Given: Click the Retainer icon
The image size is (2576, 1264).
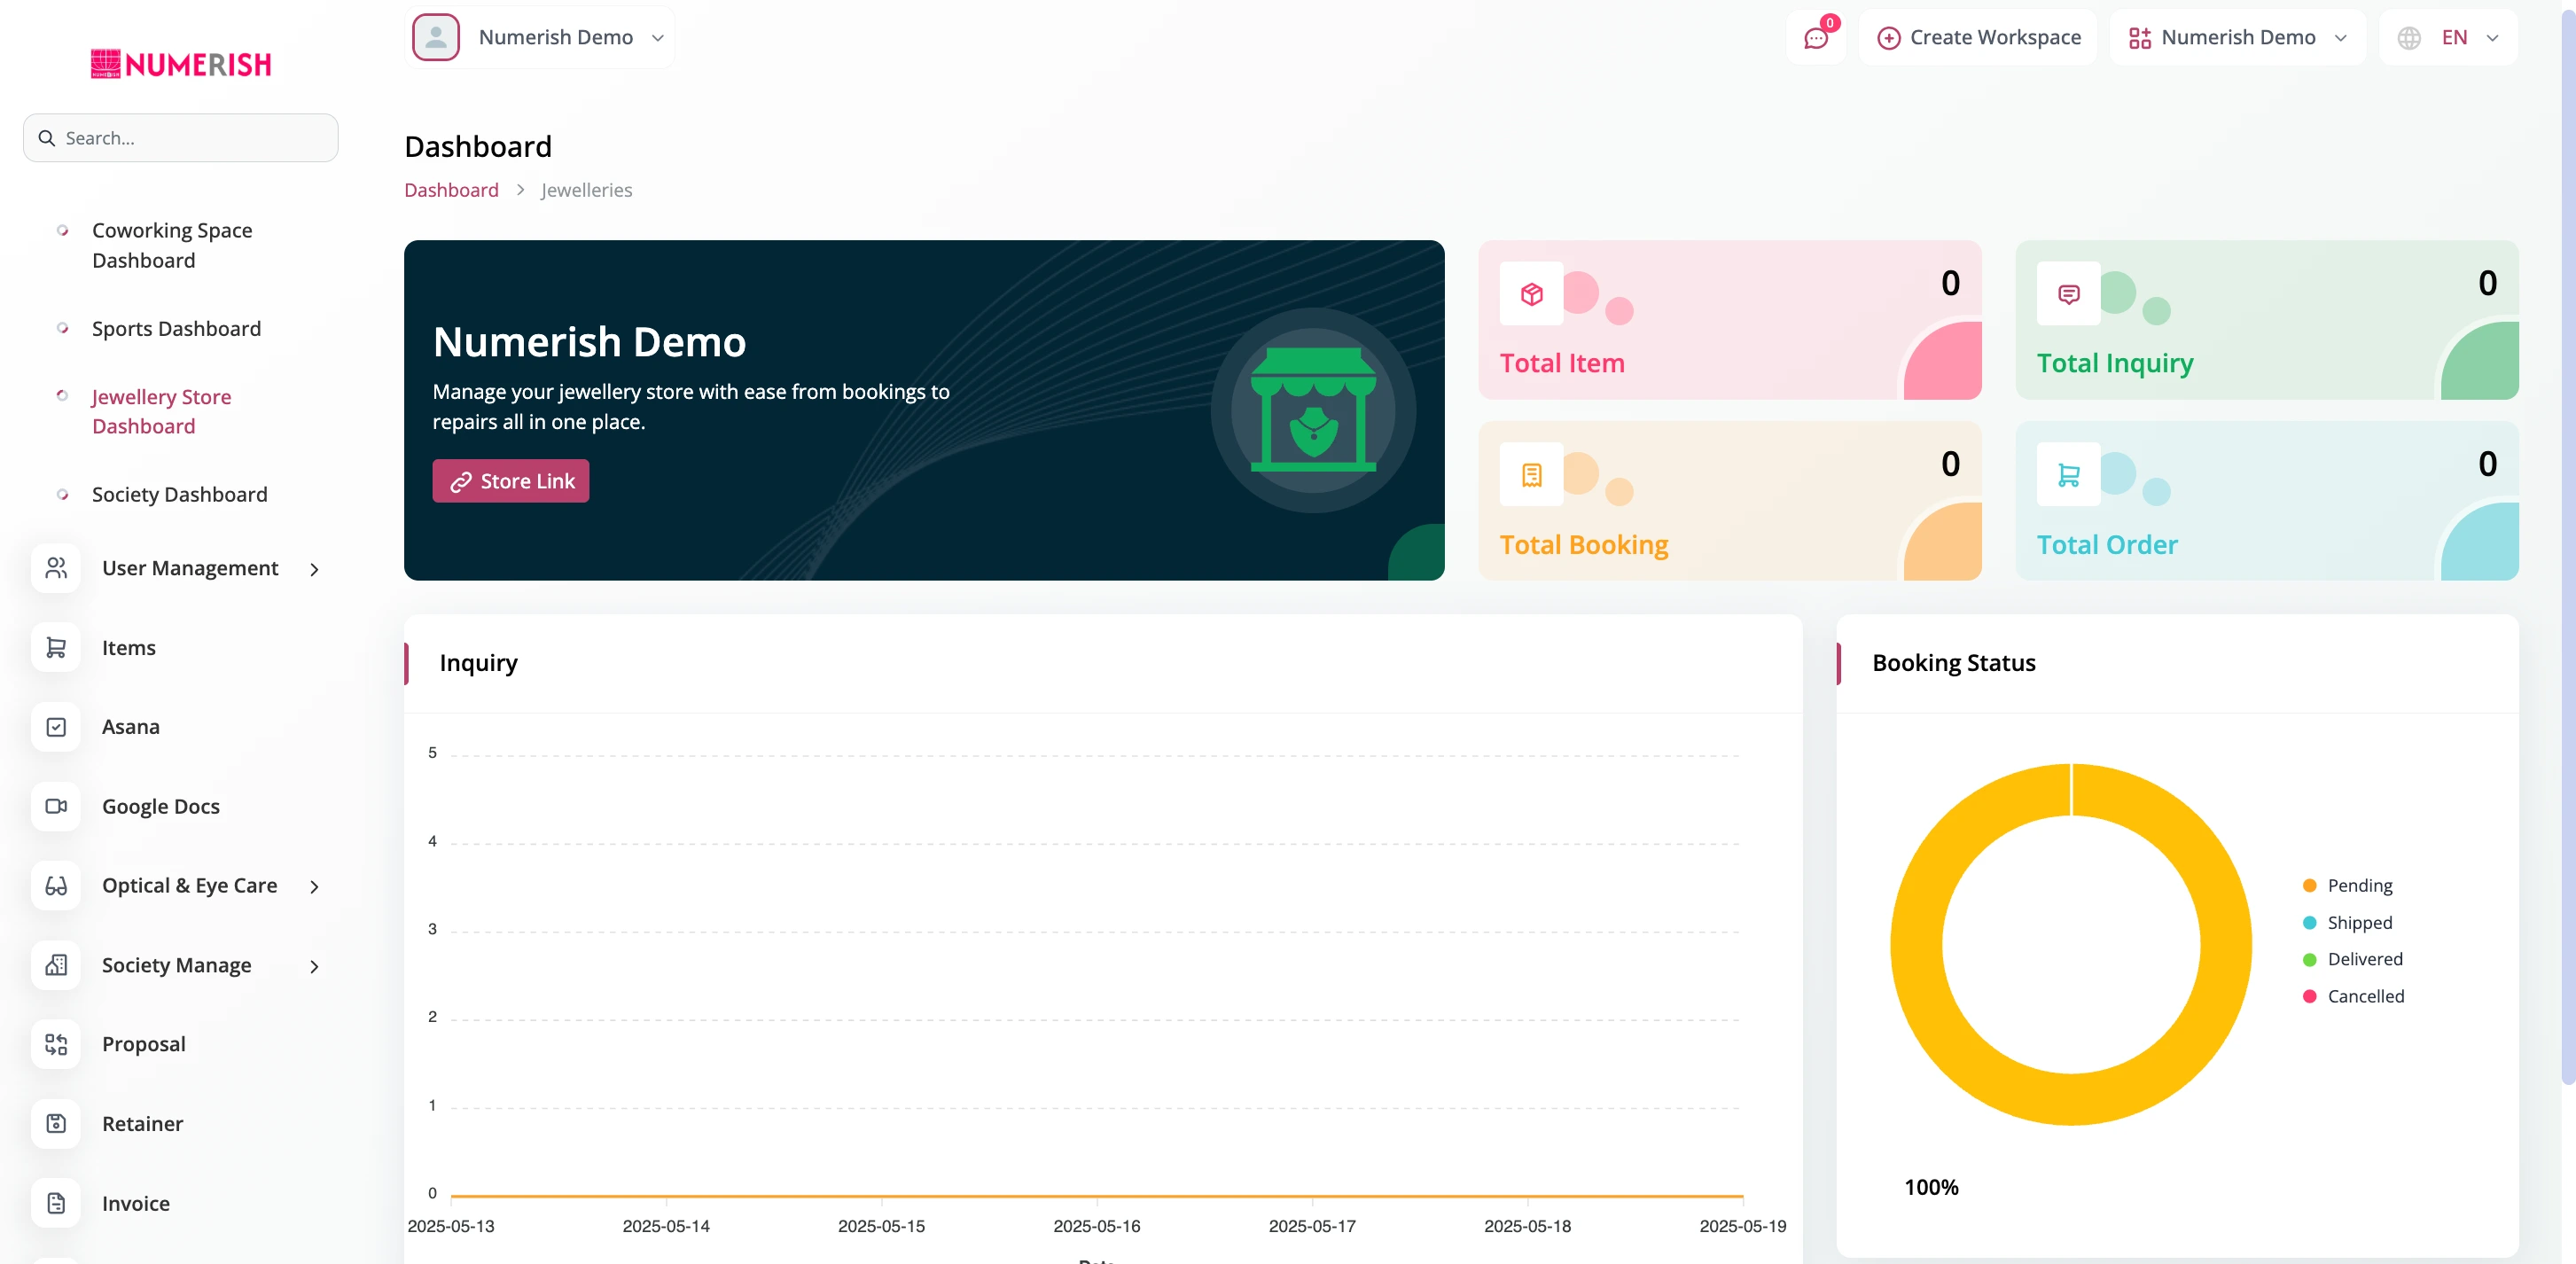Looking at the screenshot, I should click(x=56, y=1123).
